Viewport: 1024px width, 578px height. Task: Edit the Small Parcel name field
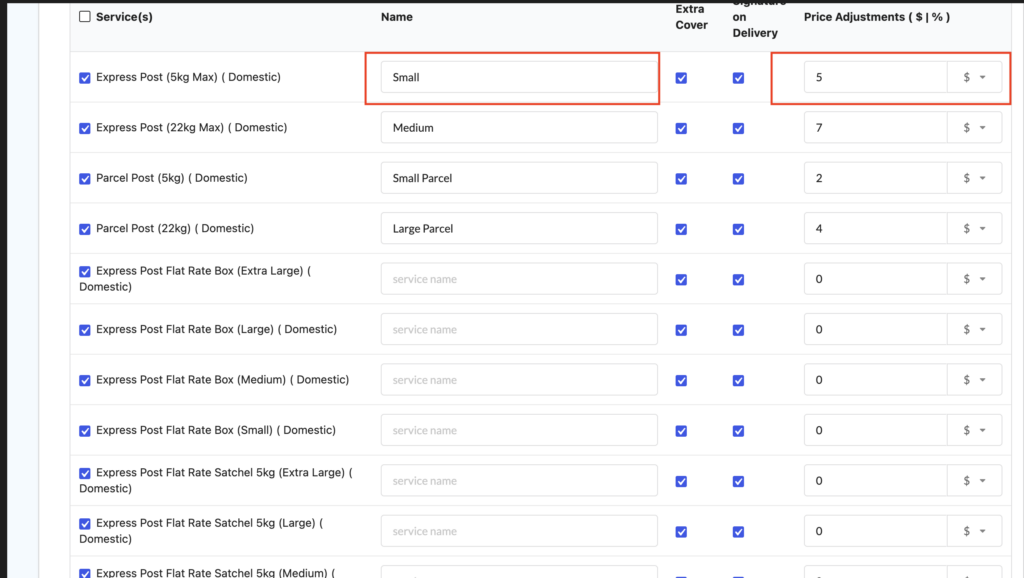tap(519, 178)
